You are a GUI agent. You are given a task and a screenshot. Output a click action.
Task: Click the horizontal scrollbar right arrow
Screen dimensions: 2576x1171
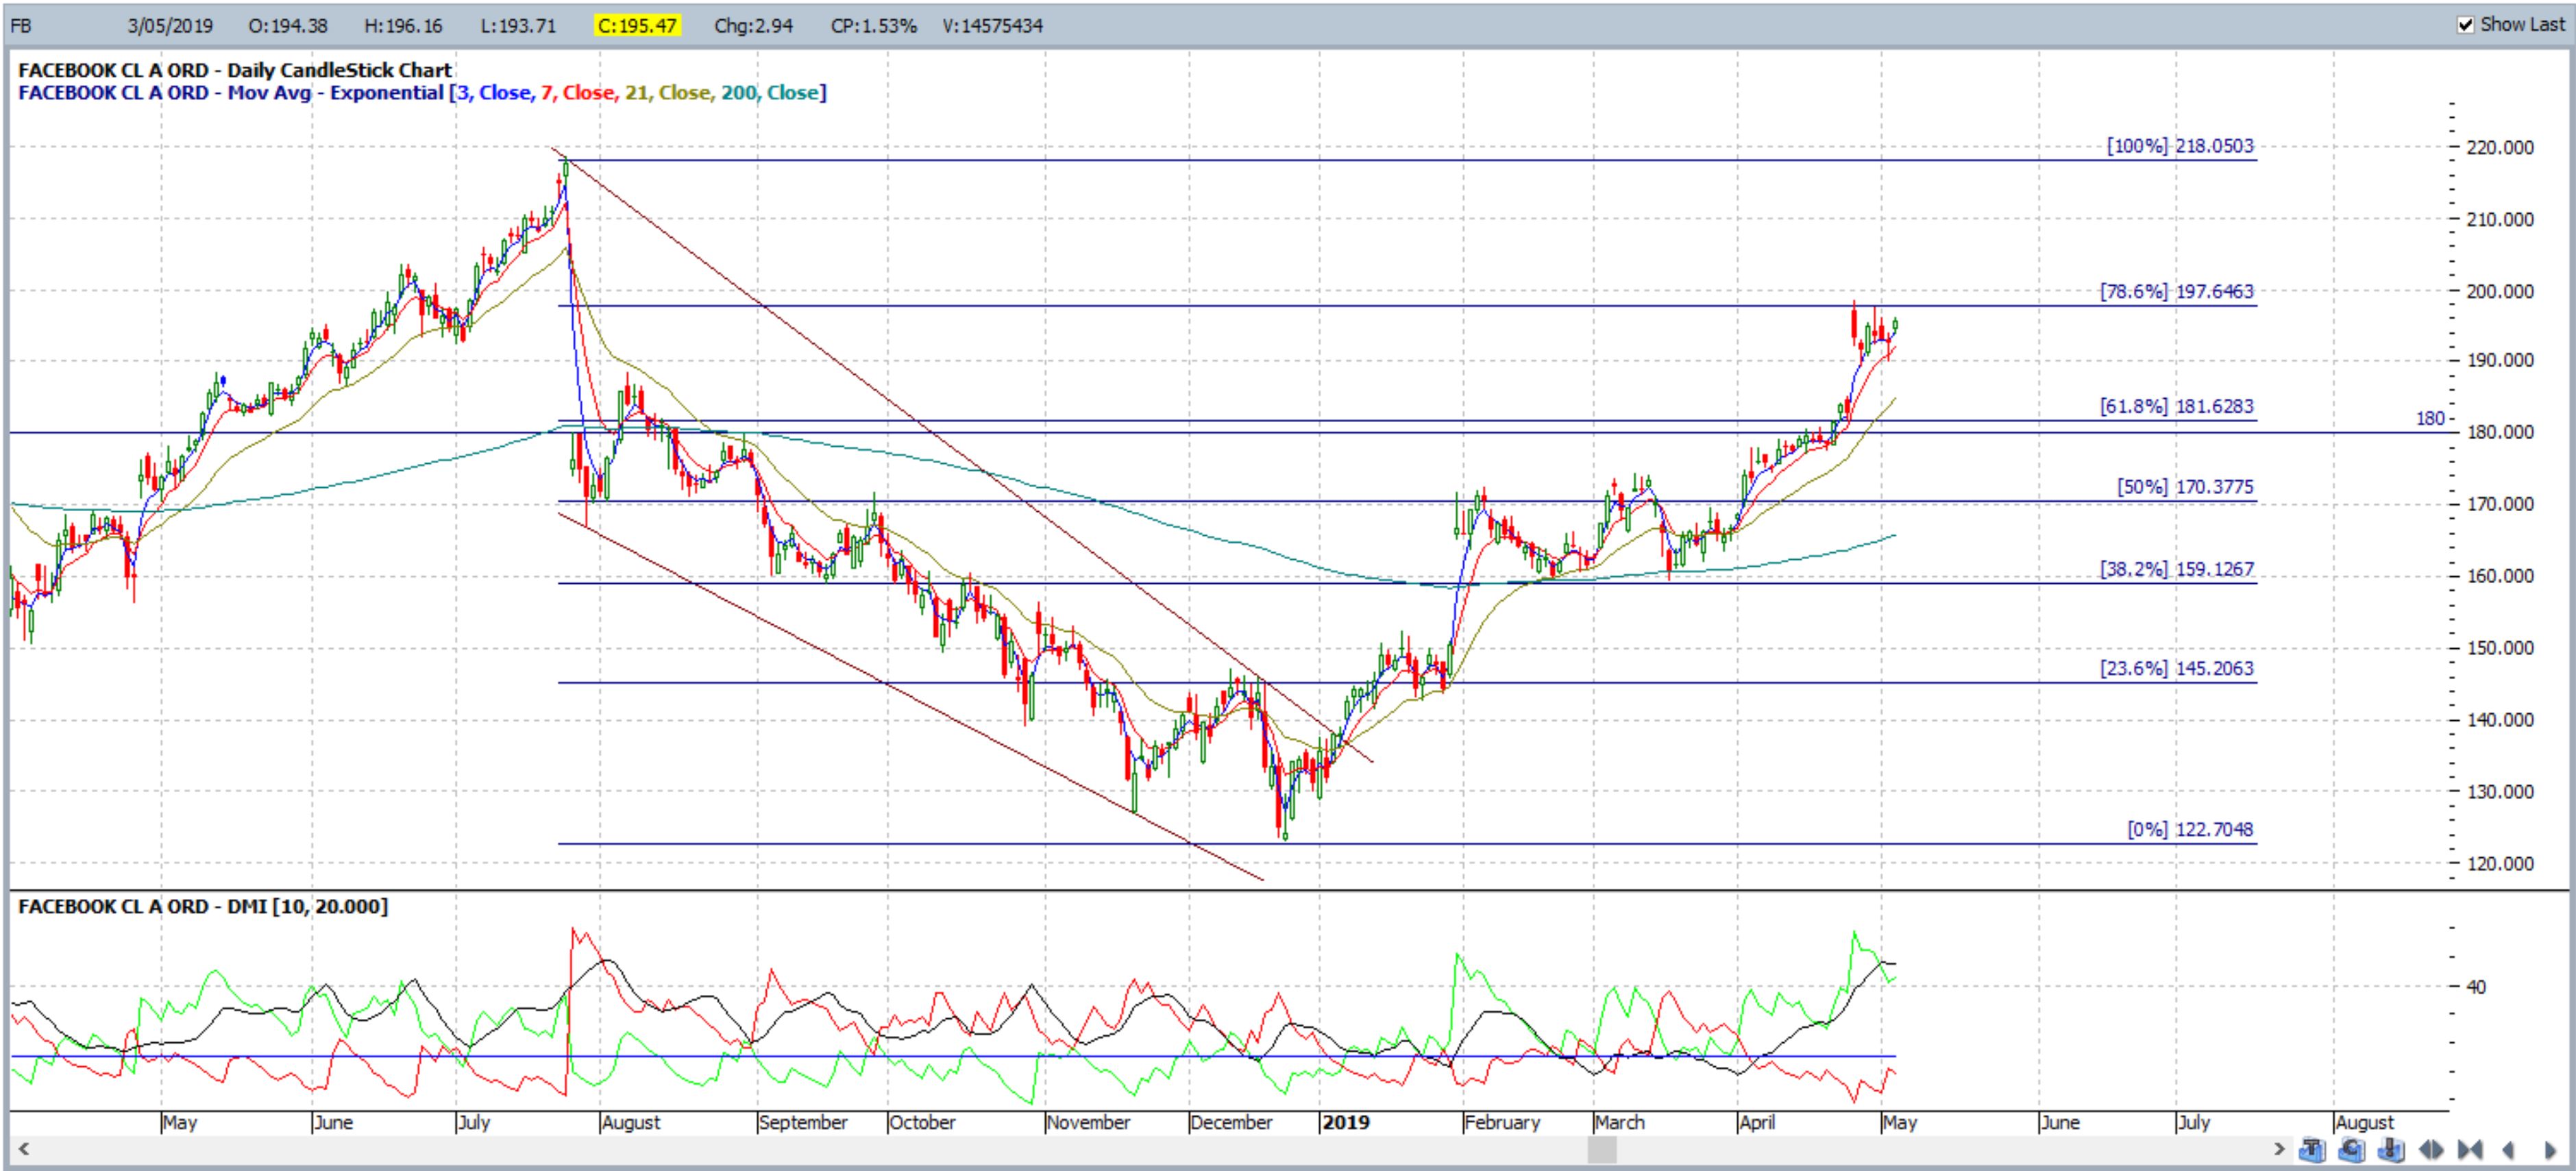point(2279,1150)
